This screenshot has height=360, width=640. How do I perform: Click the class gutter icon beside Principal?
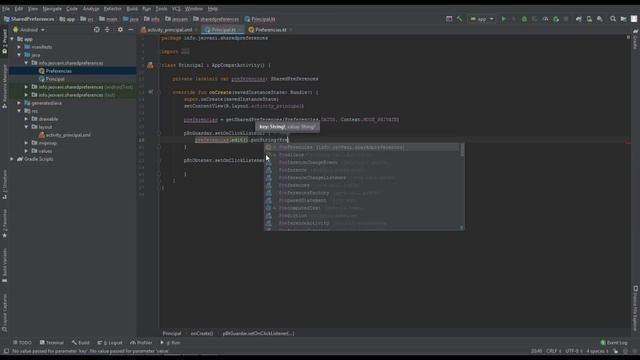tap(150, 65)
